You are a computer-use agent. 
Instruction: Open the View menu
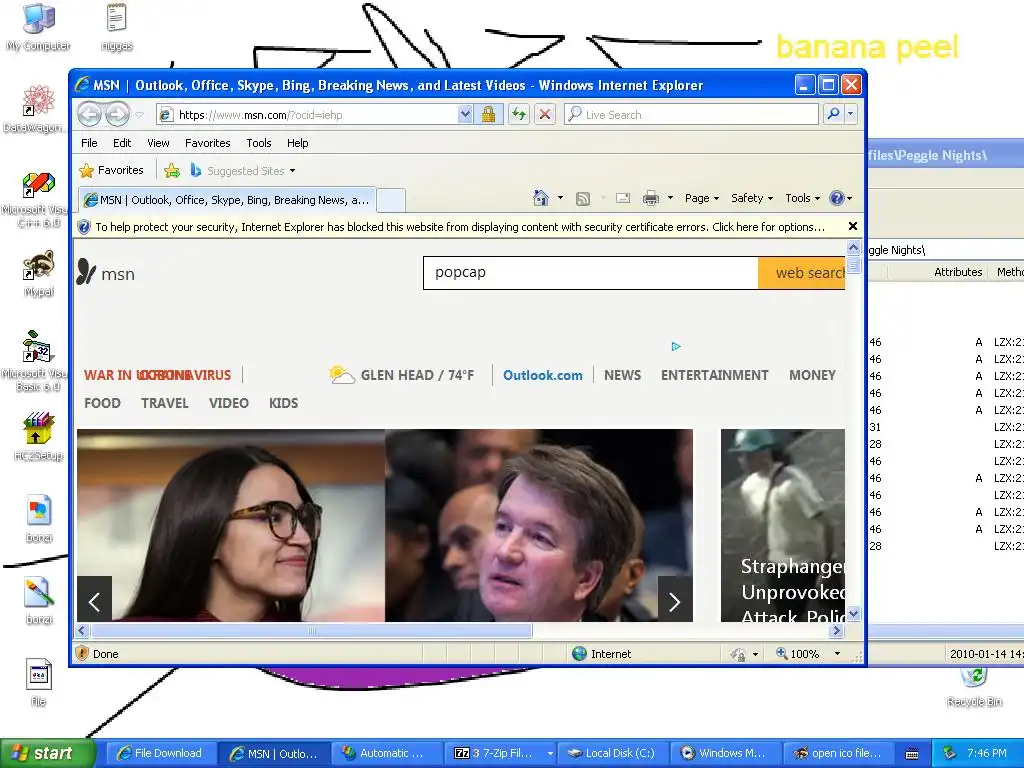tap(158, 143)
